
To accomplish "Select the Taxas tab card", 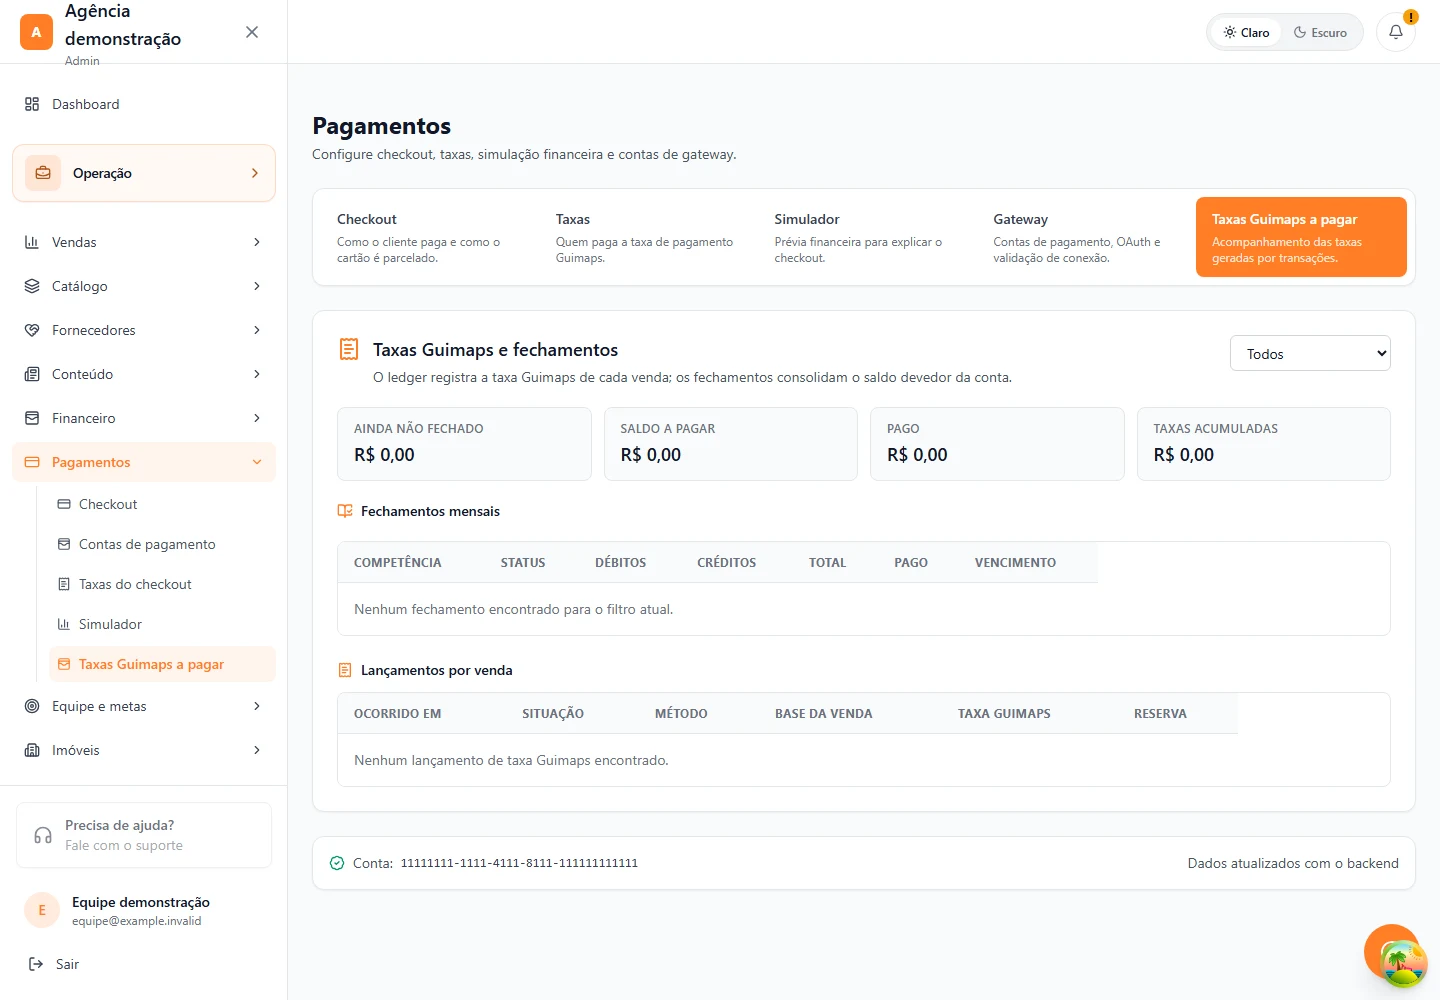I will [645, 237].
